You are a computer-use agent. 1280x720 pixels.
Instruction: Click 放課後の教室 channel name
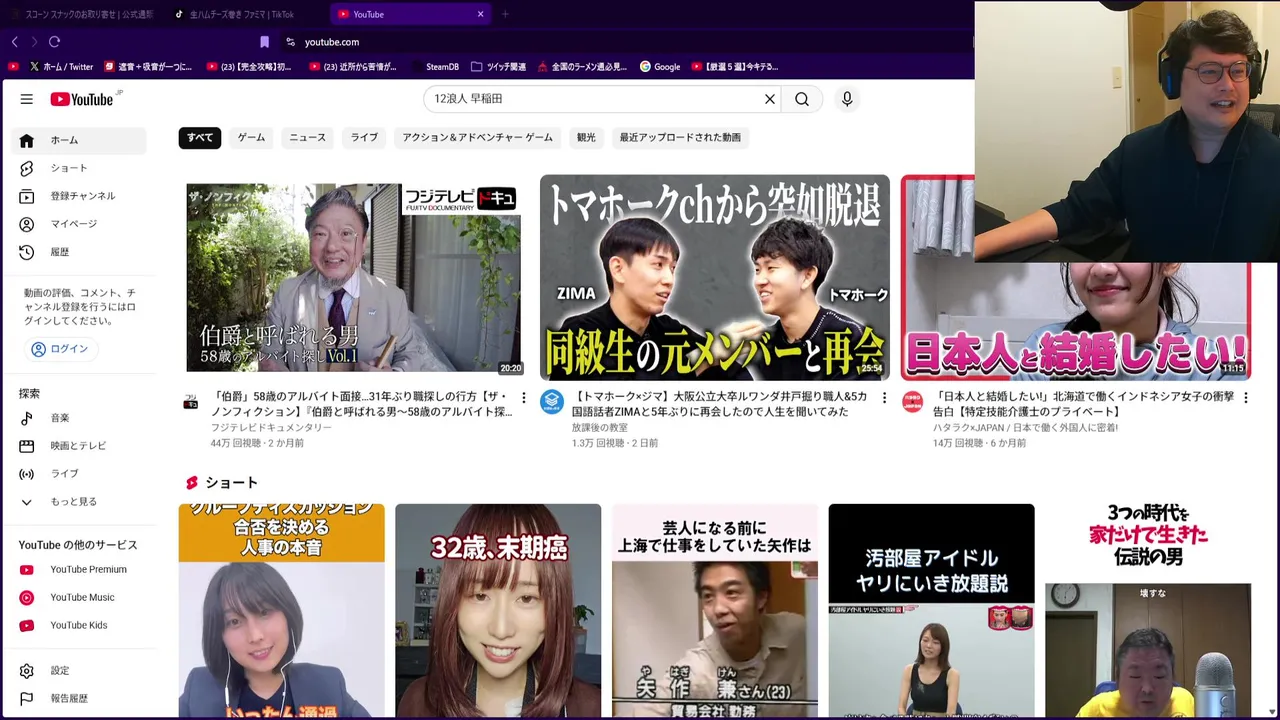coord(600,428)
